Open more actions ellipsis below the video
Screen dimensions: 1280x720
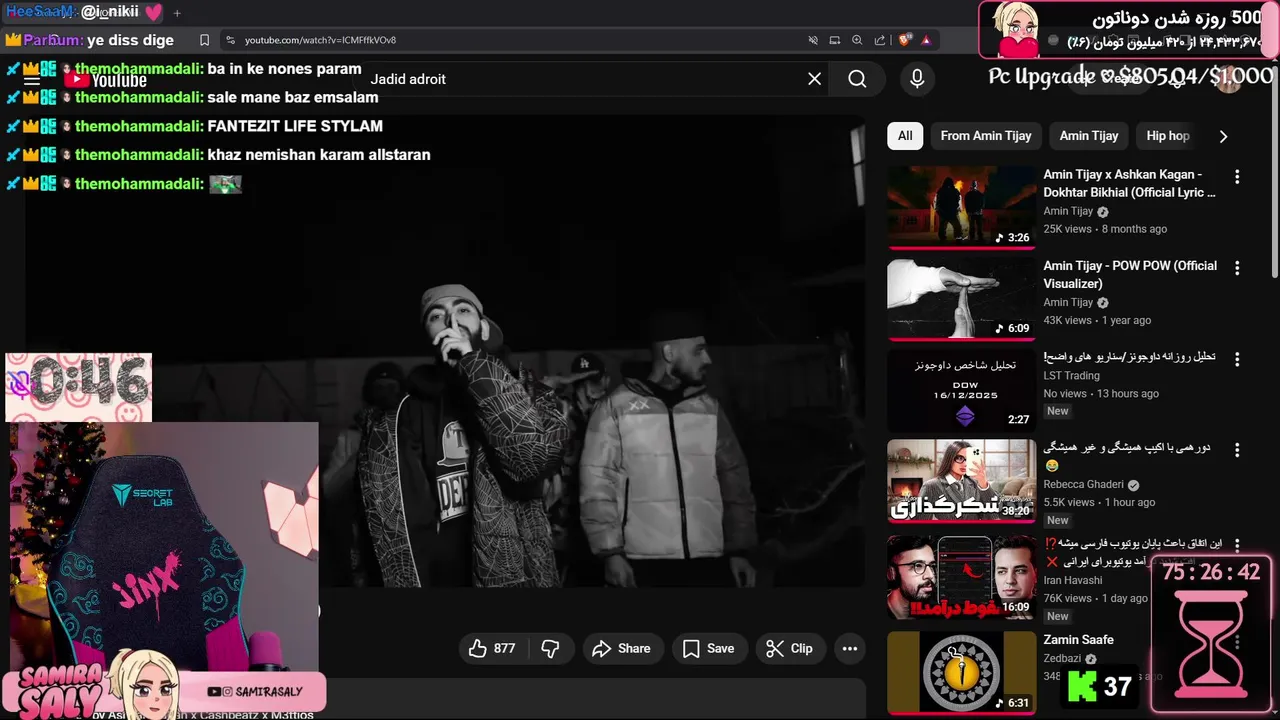pos(850,648)
